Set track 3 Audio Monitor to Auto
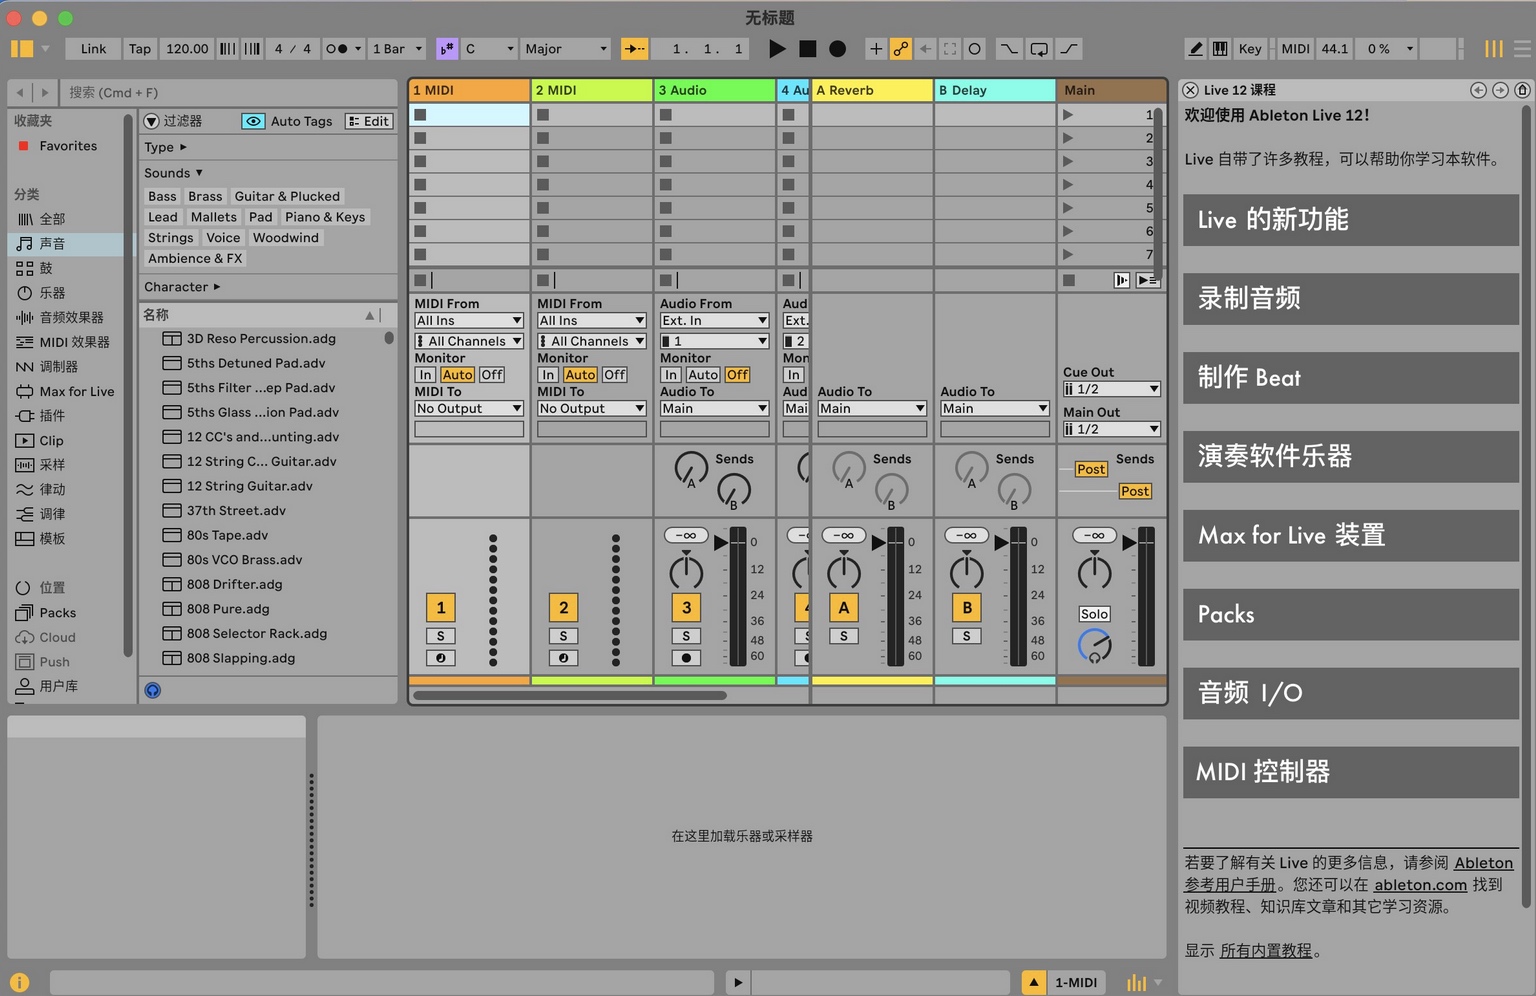The image size is (1536, 996). click(x=703, y=375)
